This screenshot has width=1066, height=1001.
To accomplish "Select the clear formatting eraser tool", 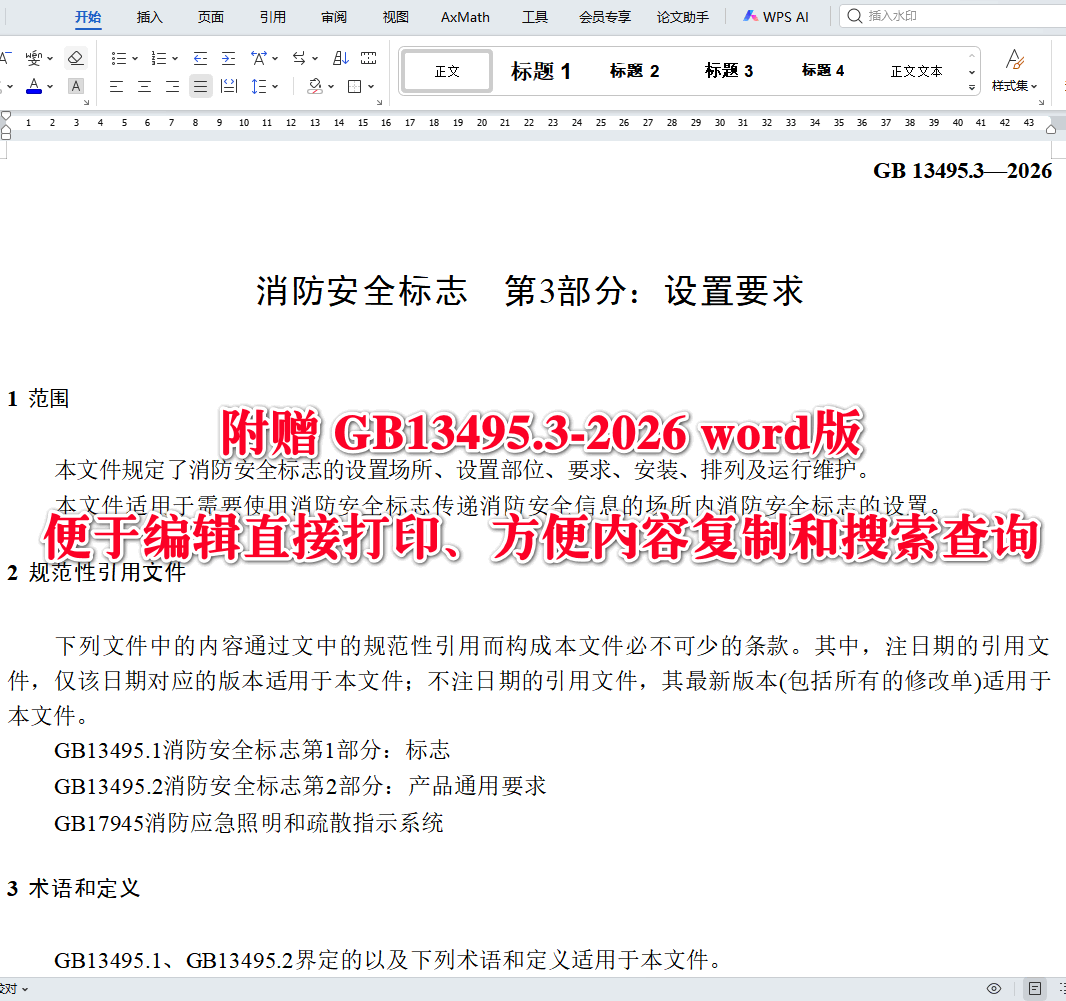I will [75, 57].
